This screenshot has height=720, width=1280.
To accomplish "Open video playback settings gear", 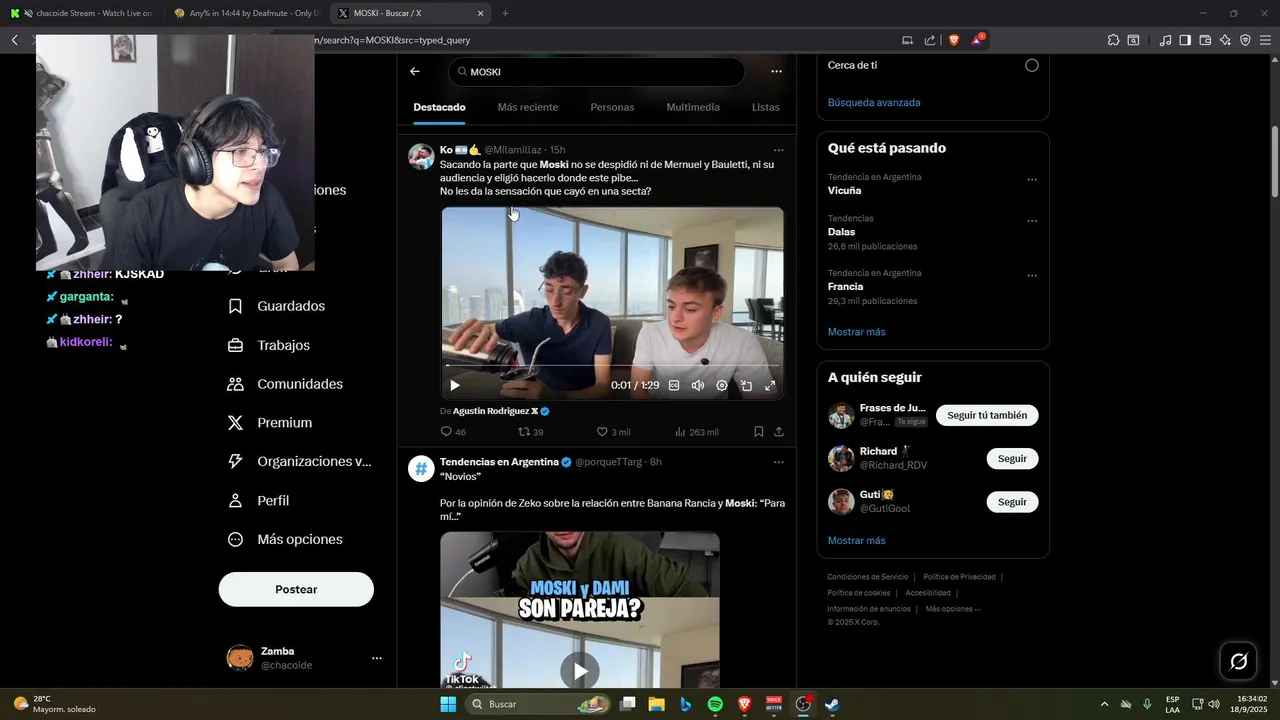I will tap(722, 385).
